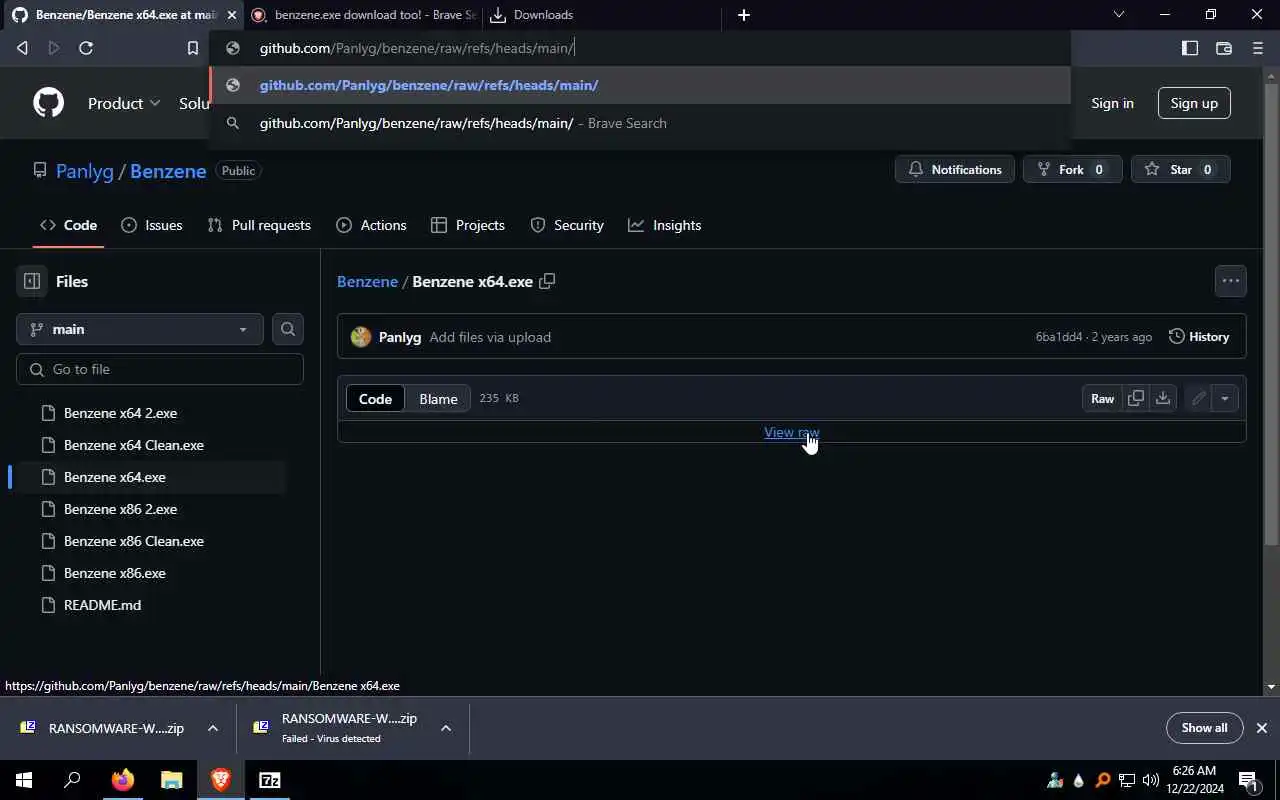Image resolution: width=1280 pixels, height=800 pixels.
Task: Open the Insights tab
Action: coord(665,225)
